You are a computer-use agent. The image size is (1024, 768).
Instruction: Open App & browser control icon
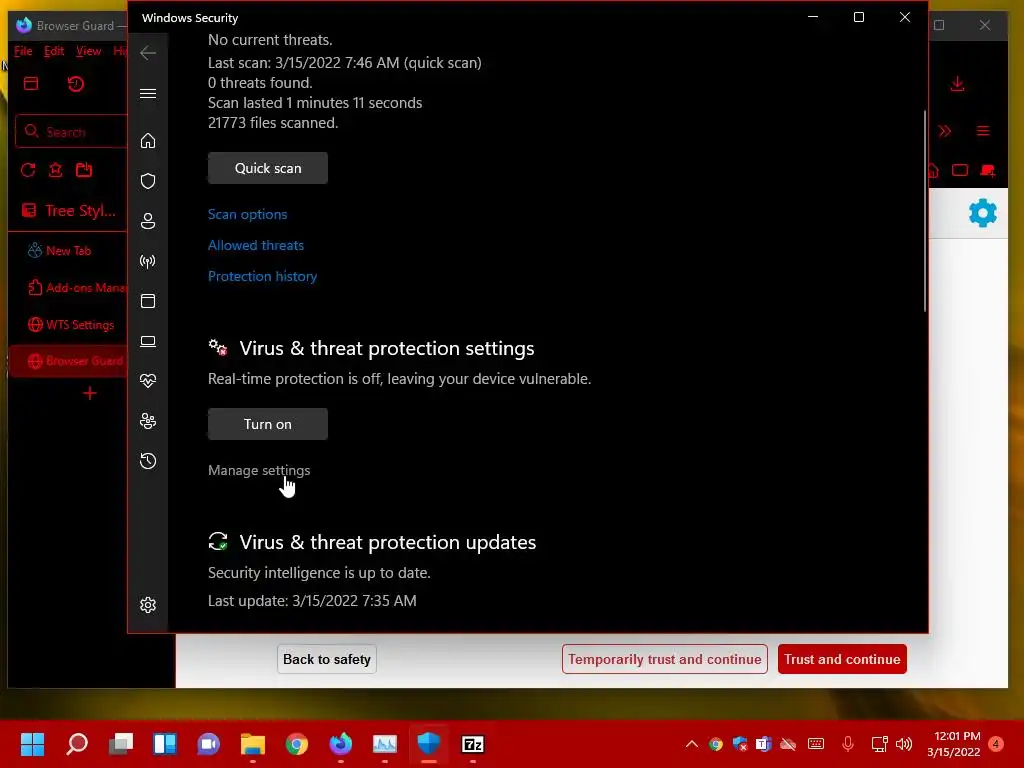[148, 301]
